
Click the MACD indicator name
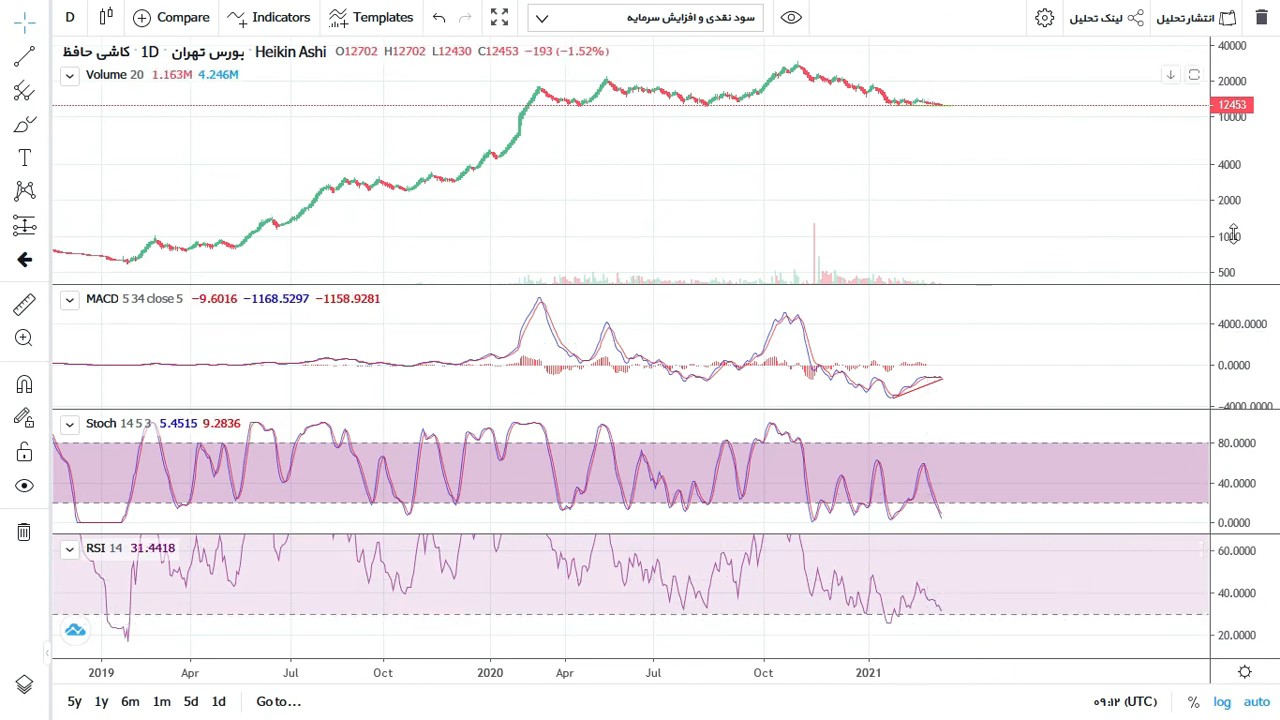102,299
